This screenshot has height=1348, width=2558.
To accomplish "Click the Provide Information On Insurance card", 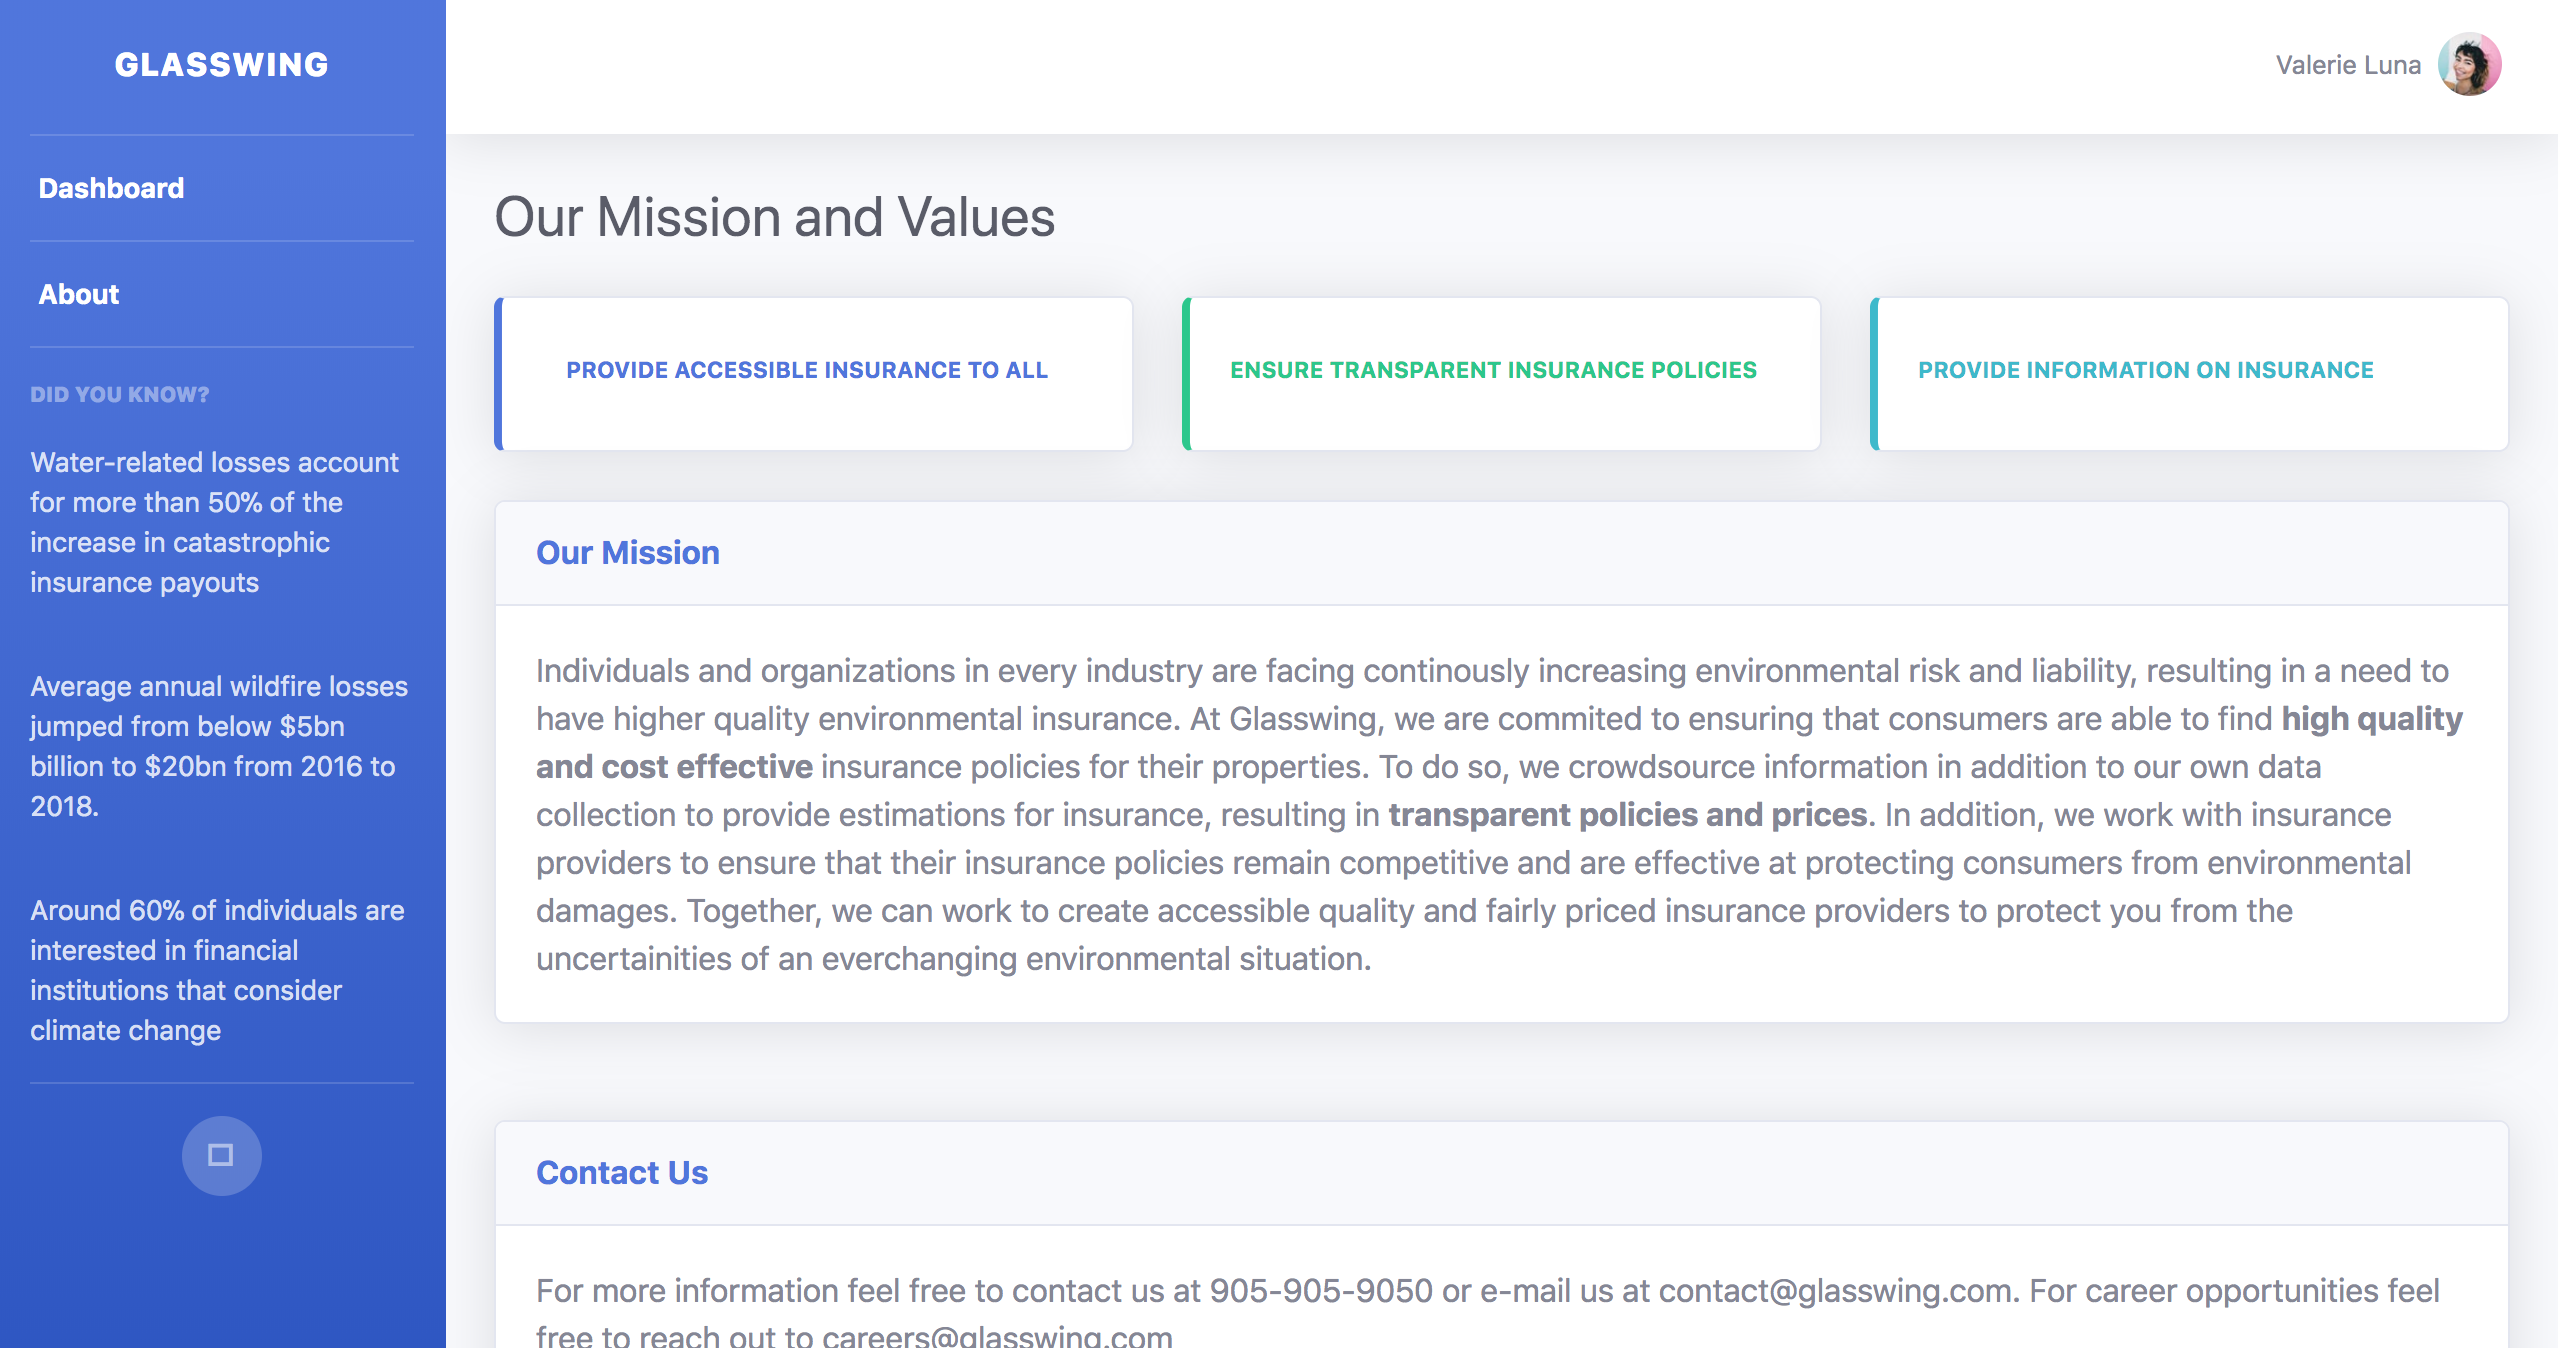I will 2188,373.
